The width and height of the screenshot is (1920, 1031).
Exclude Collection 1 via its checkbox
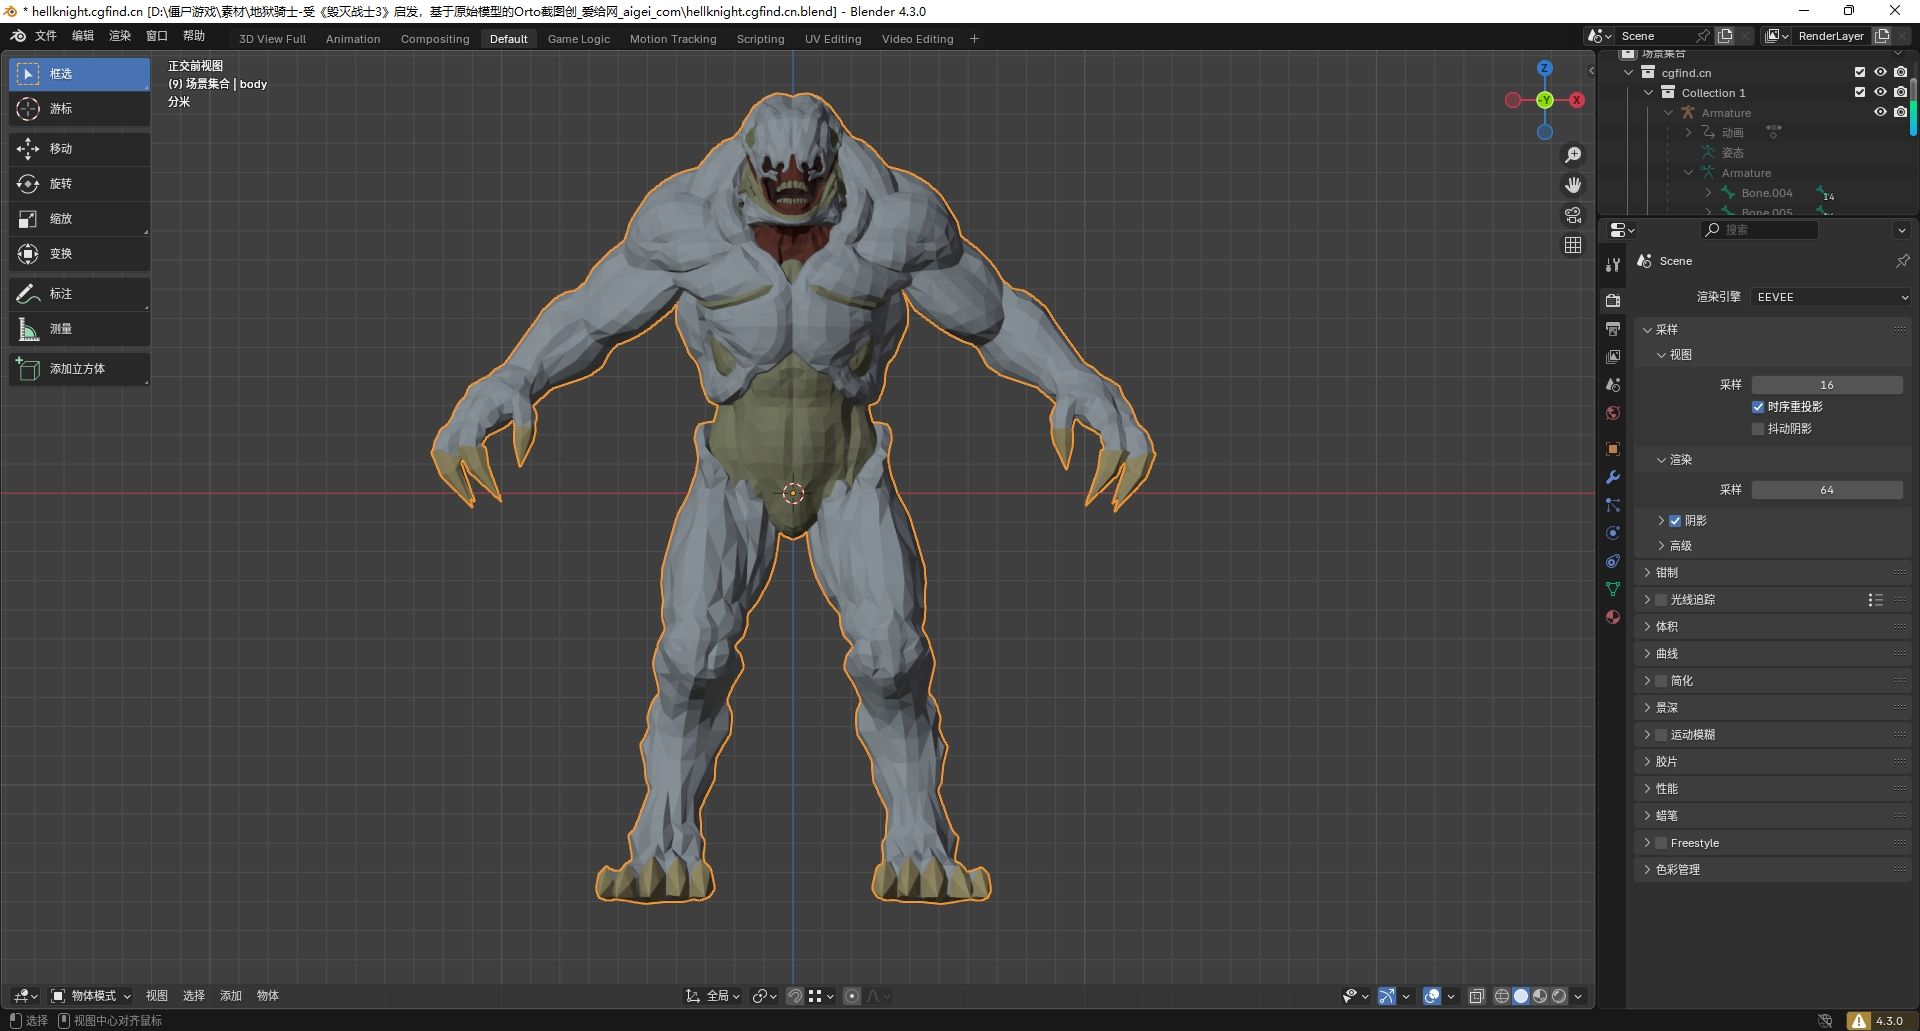[1860, 92]
